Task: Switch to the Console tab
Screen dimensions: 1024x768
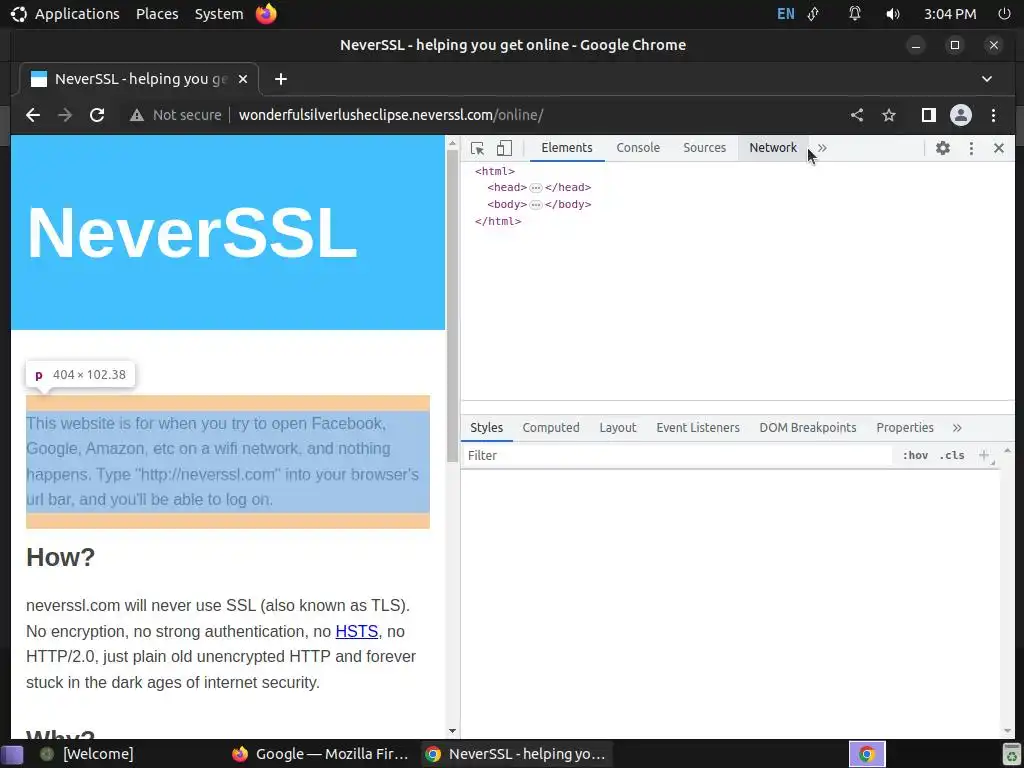Action: (x=638, y=148)
